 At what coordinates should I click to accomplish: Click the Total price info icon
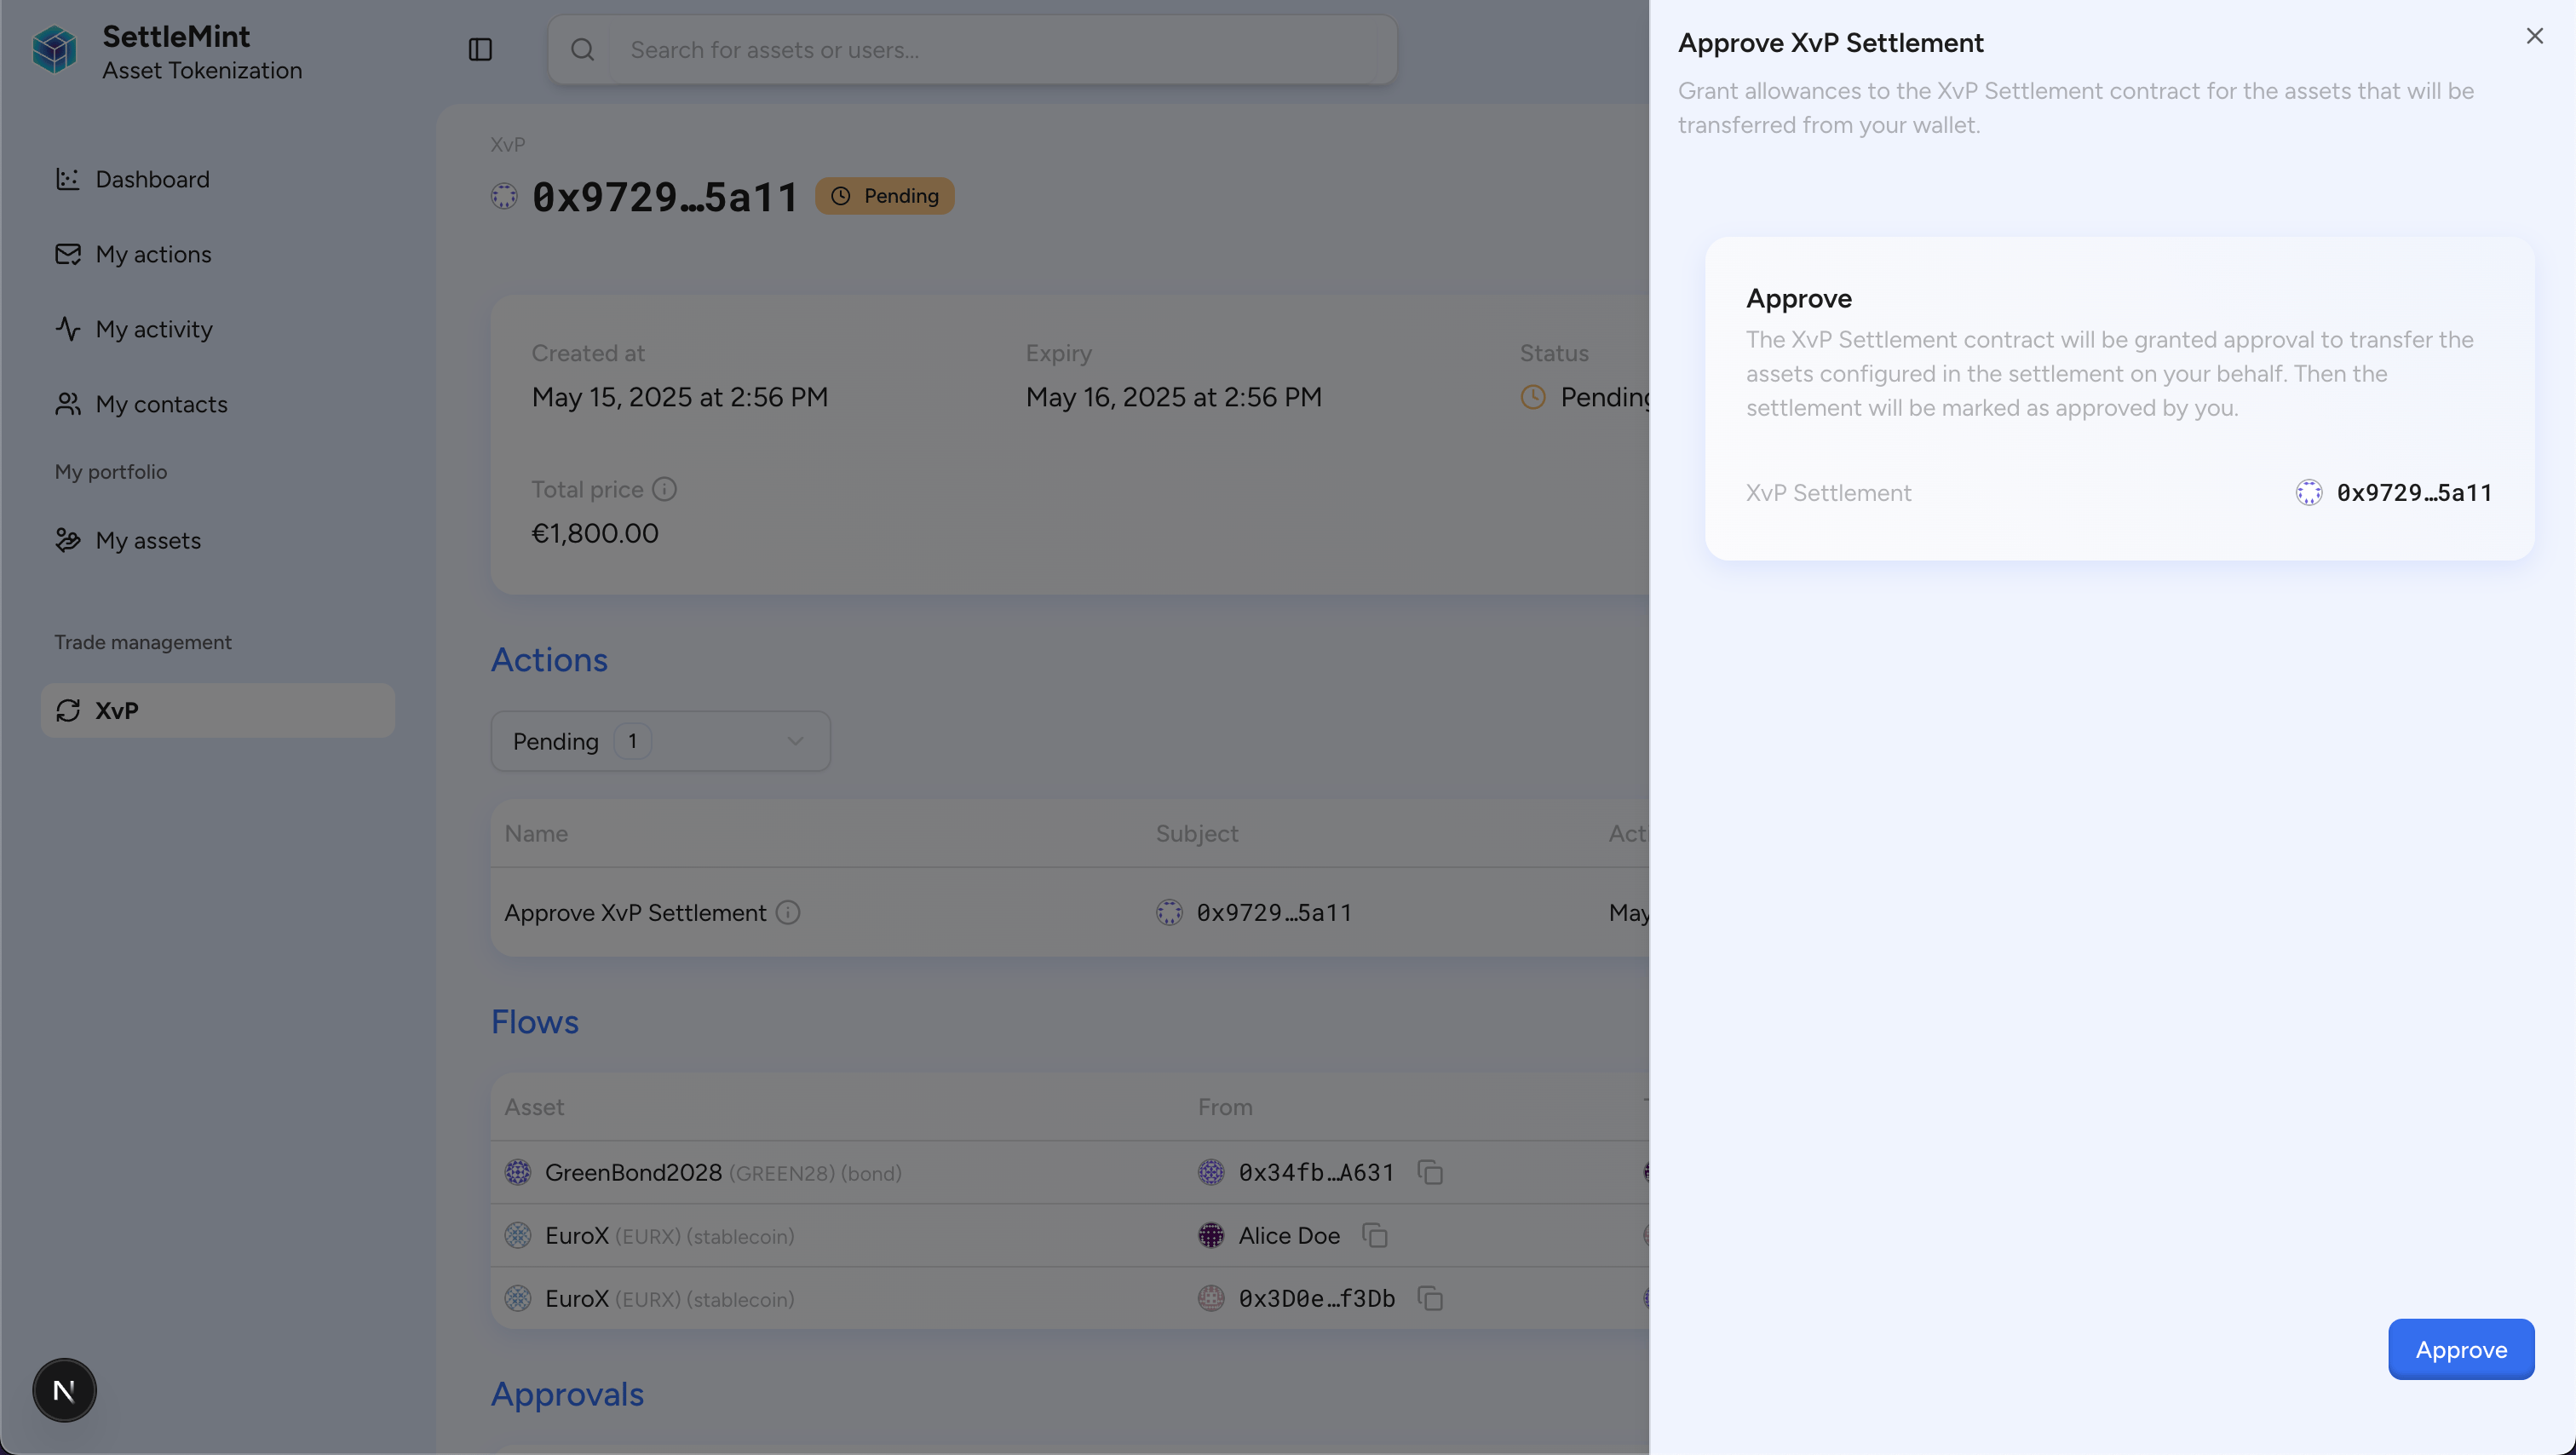click(x=664, y=489)
